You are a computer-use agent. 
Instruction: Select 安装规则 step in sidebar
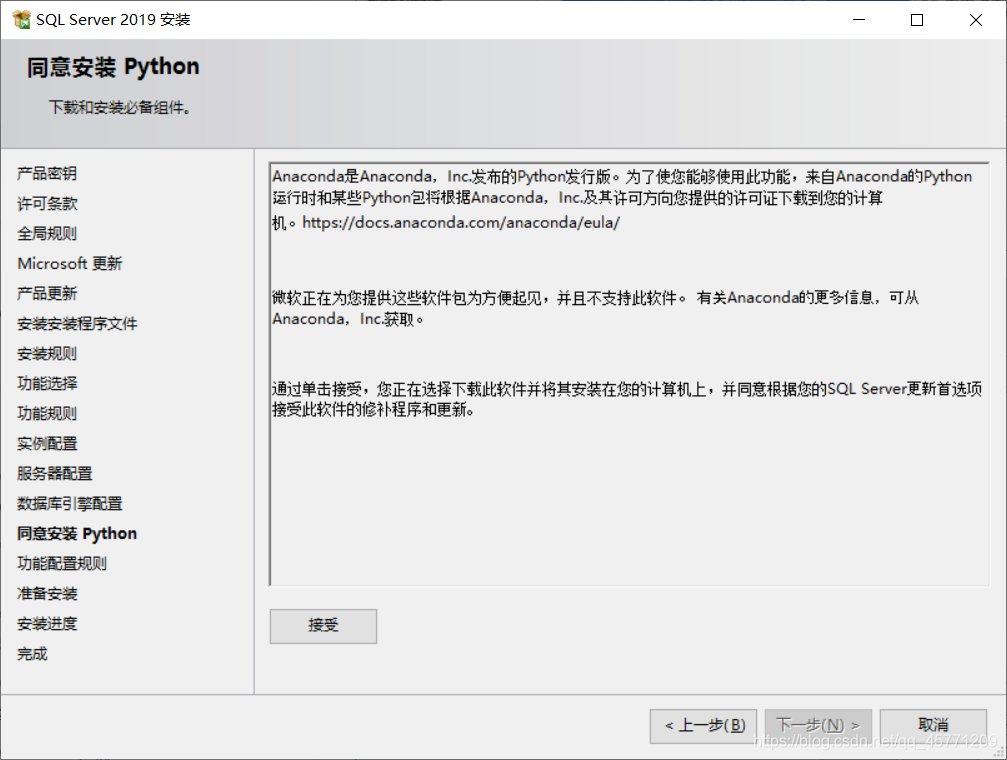coord(47,353)
